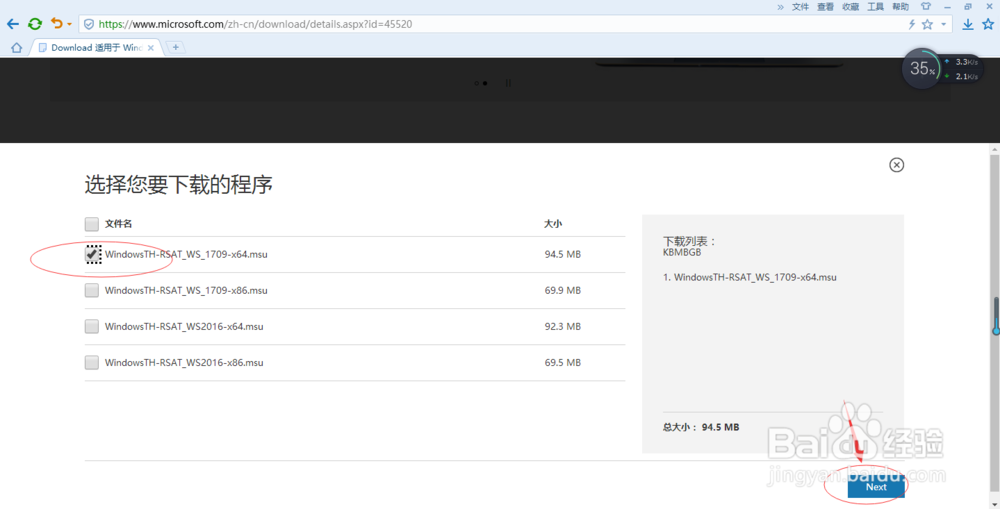Toggle the 文件名 select-all checkbox
The image size is (1000, 509).
(92, 224)
